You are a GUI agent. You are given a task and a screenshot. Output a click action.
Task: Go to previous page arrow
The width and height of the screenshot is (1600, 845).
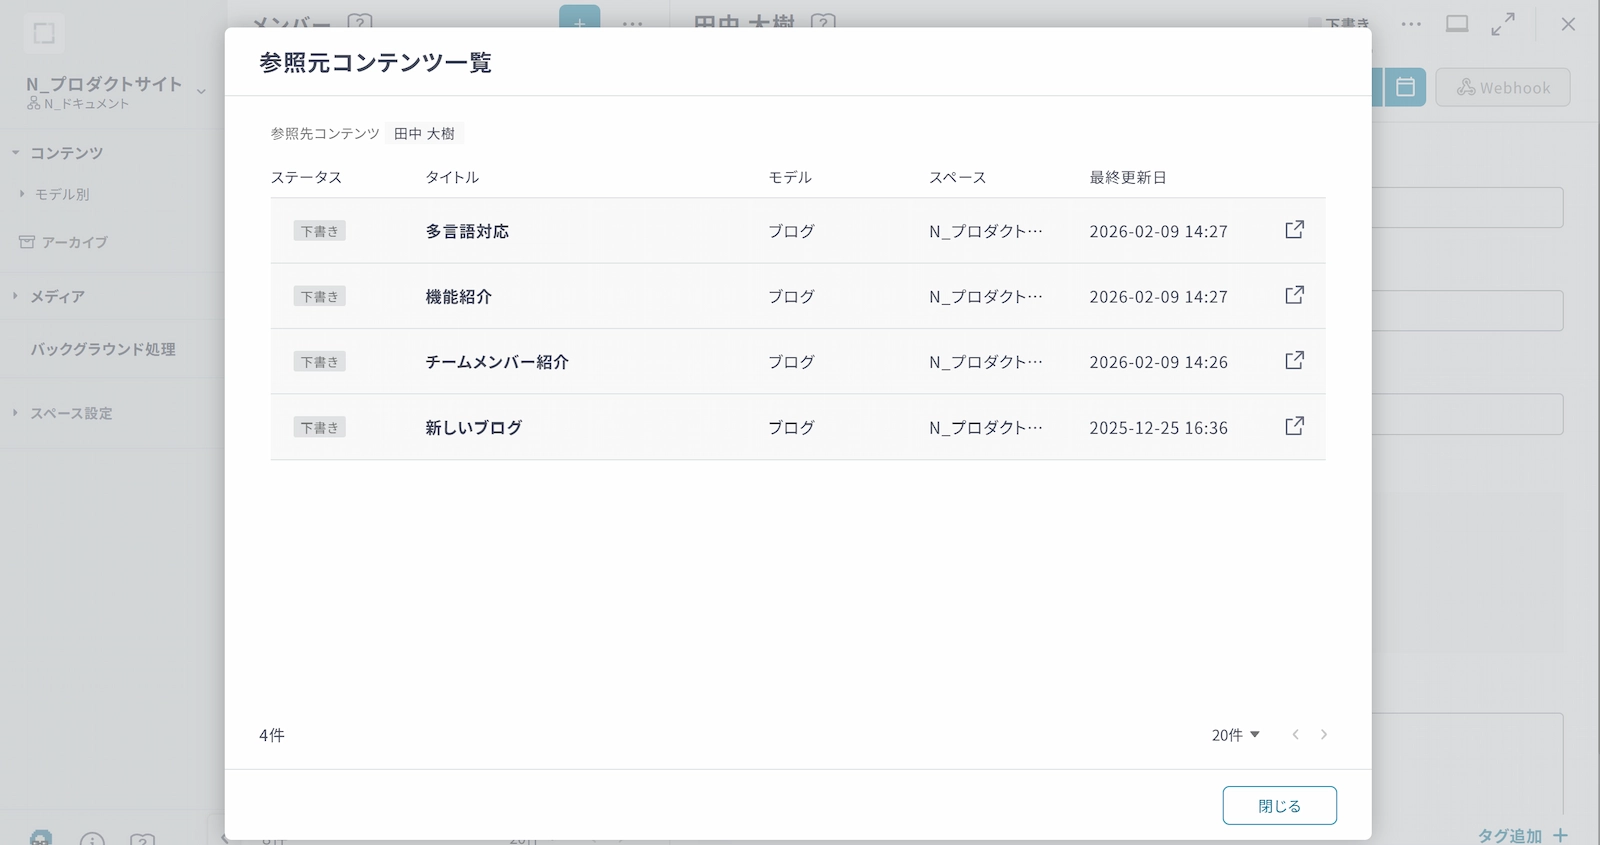click(1295, 735)
